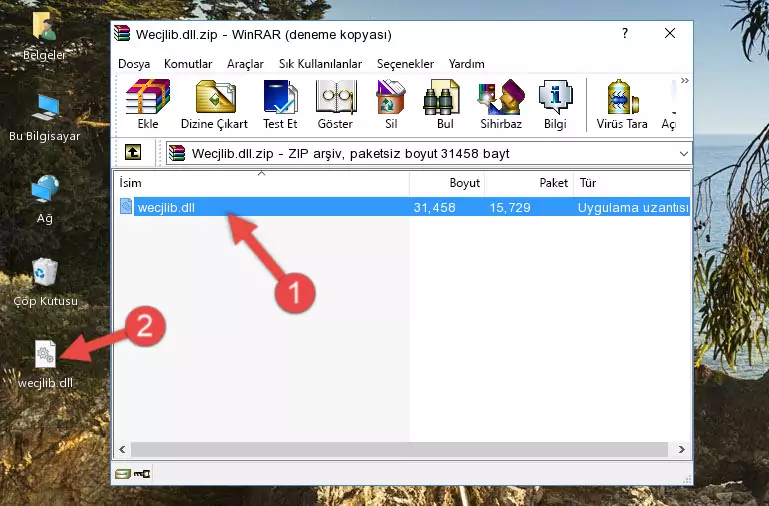The height and width of the screenshot is (506, 769).
Task: Expand the toolbar overflow chevron
Action: [x=685, y=80]
